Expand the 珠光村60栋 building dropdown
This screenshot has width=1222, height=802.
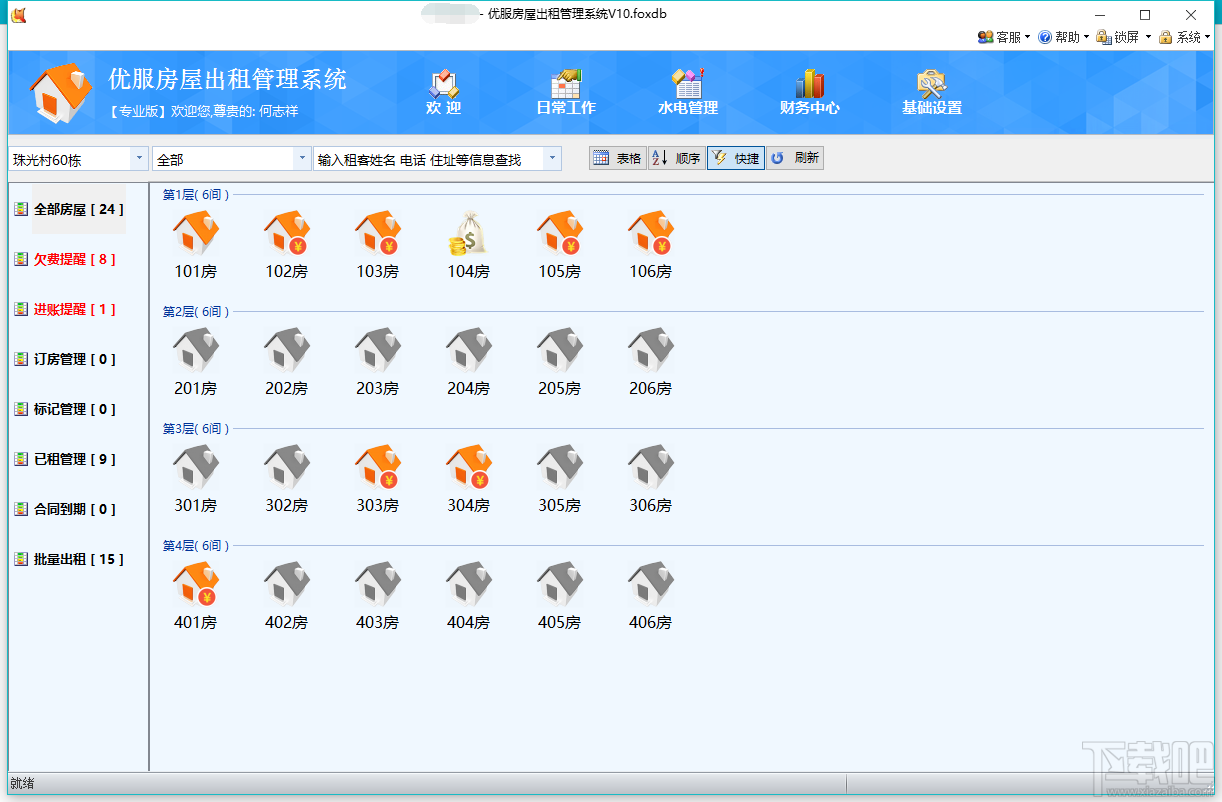139,159
